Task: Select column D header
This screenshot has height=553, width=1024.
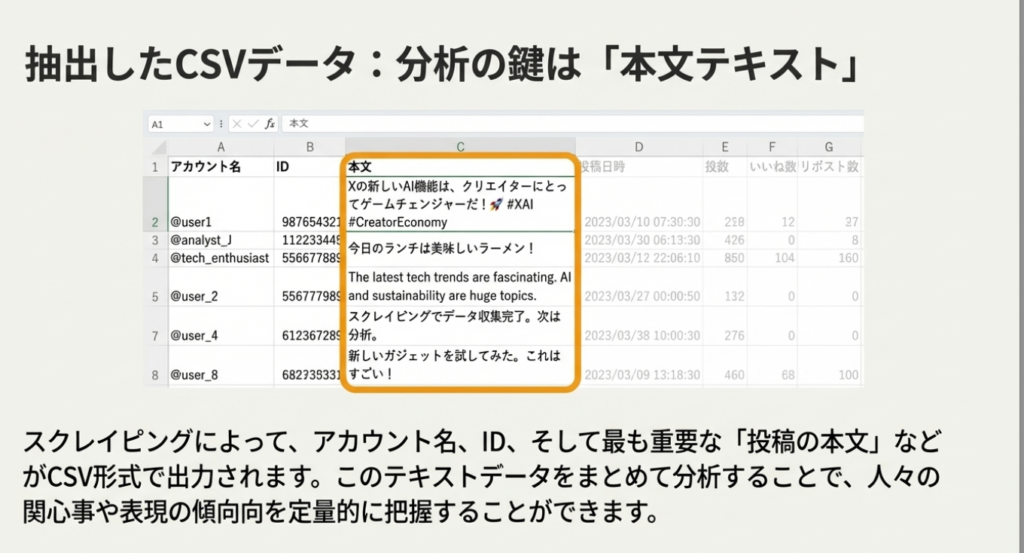Action: tap(638, 147)
